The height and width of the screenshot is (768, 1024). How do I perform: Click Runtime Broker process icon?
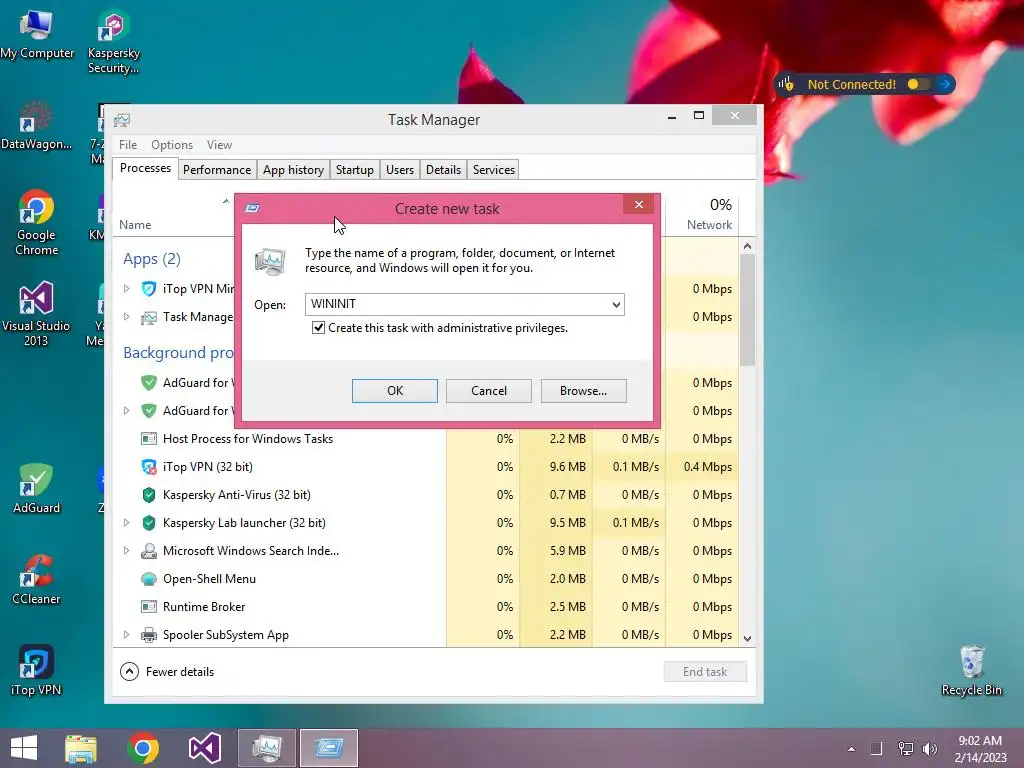pos(149,607)
